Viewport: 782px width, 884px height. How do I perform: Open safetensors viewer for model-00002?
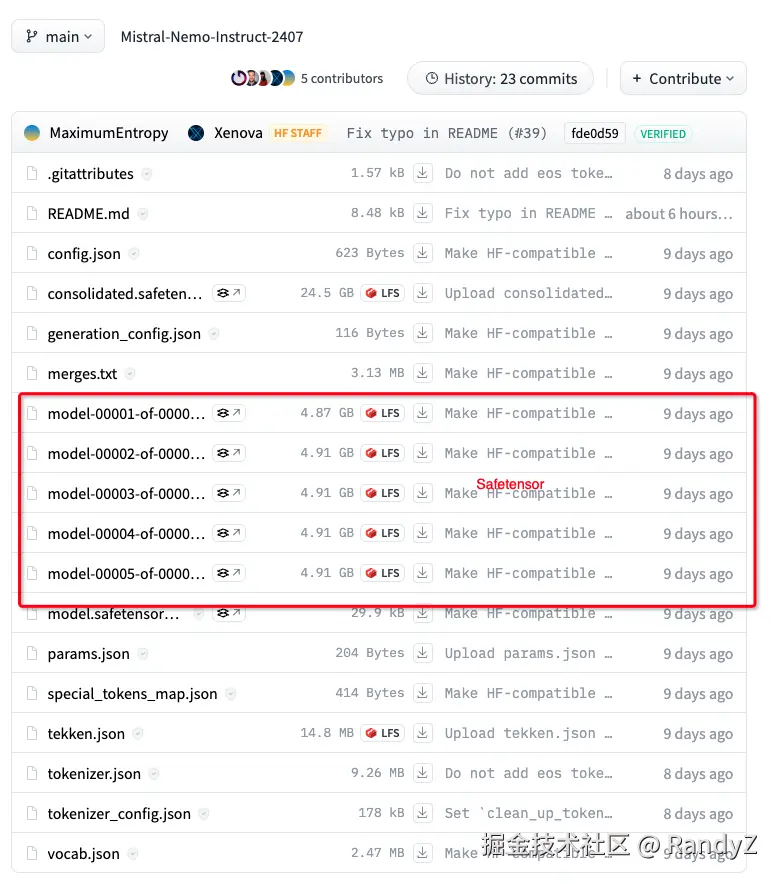(229, 453)
